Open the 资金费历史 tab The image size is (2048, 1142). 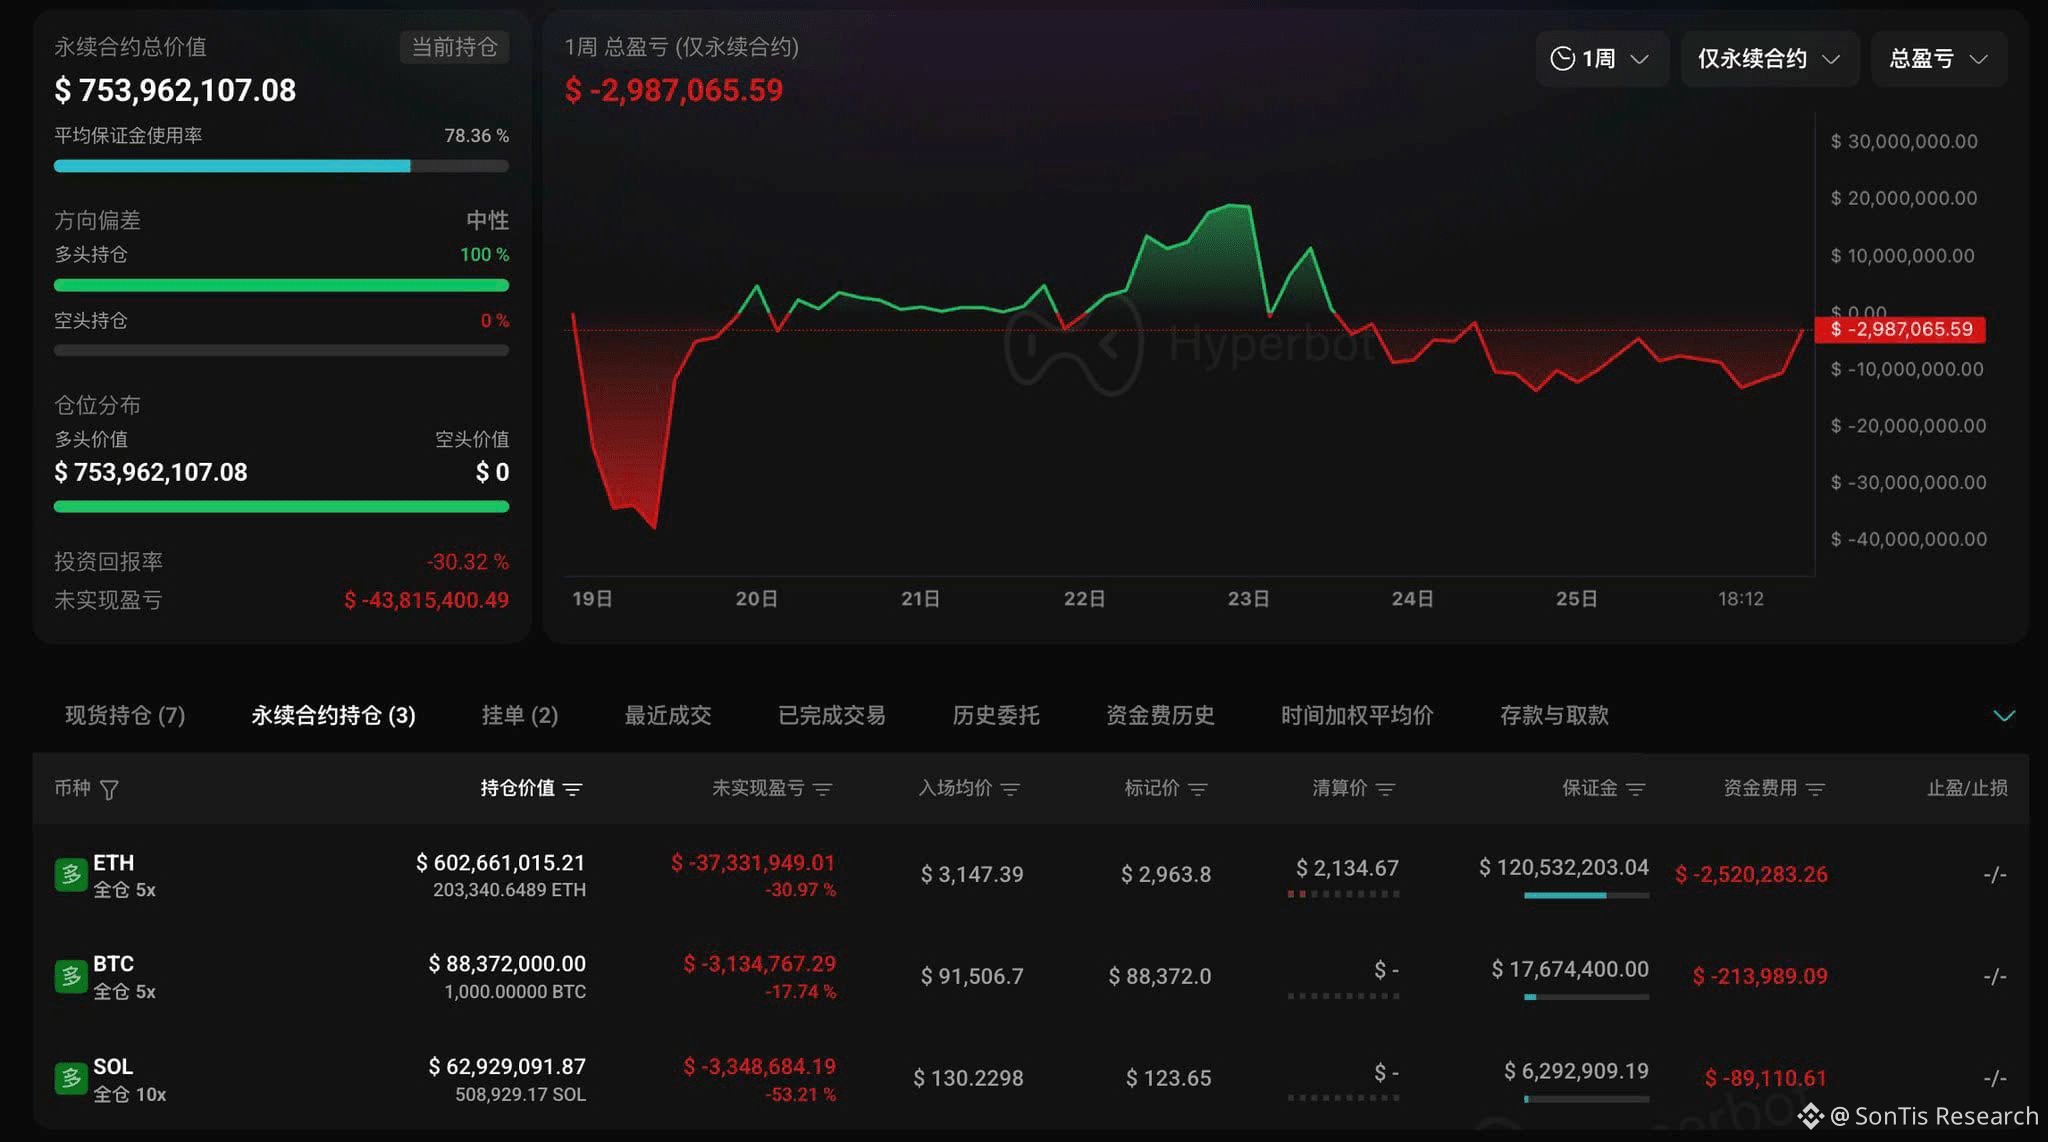1160,716
